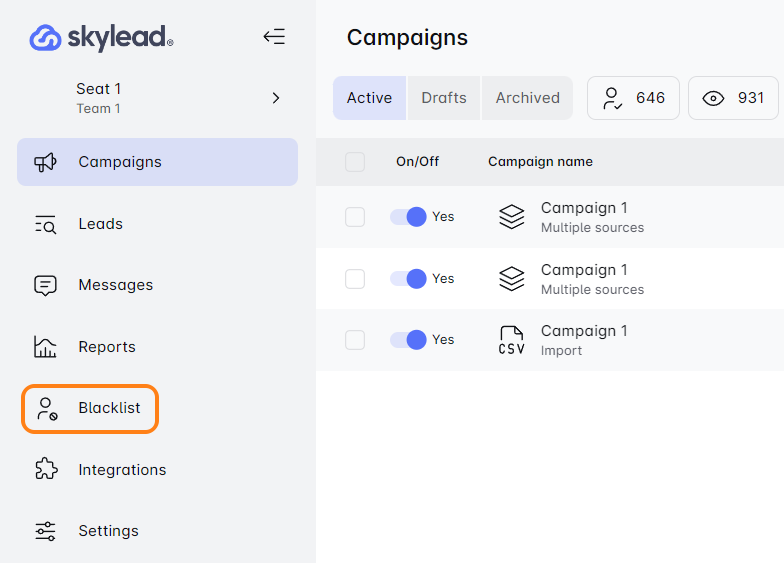Click the Reports chart icon
The image size is (784, 563).
(x=46, y=347)
